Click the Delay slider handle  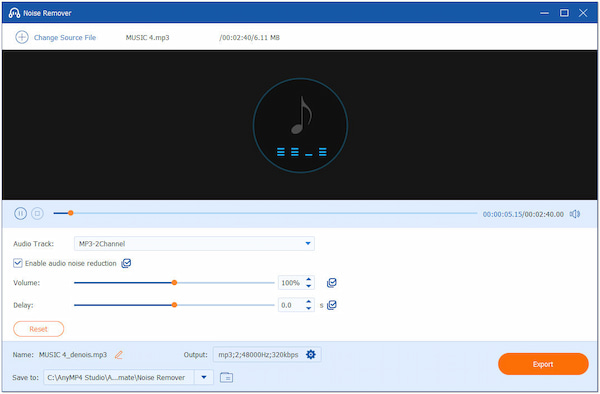click(x=174, y=305)
